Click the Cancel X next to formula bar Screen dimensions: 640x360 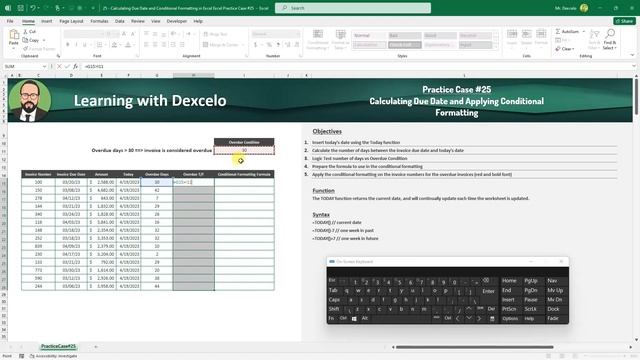pos(59,66)
